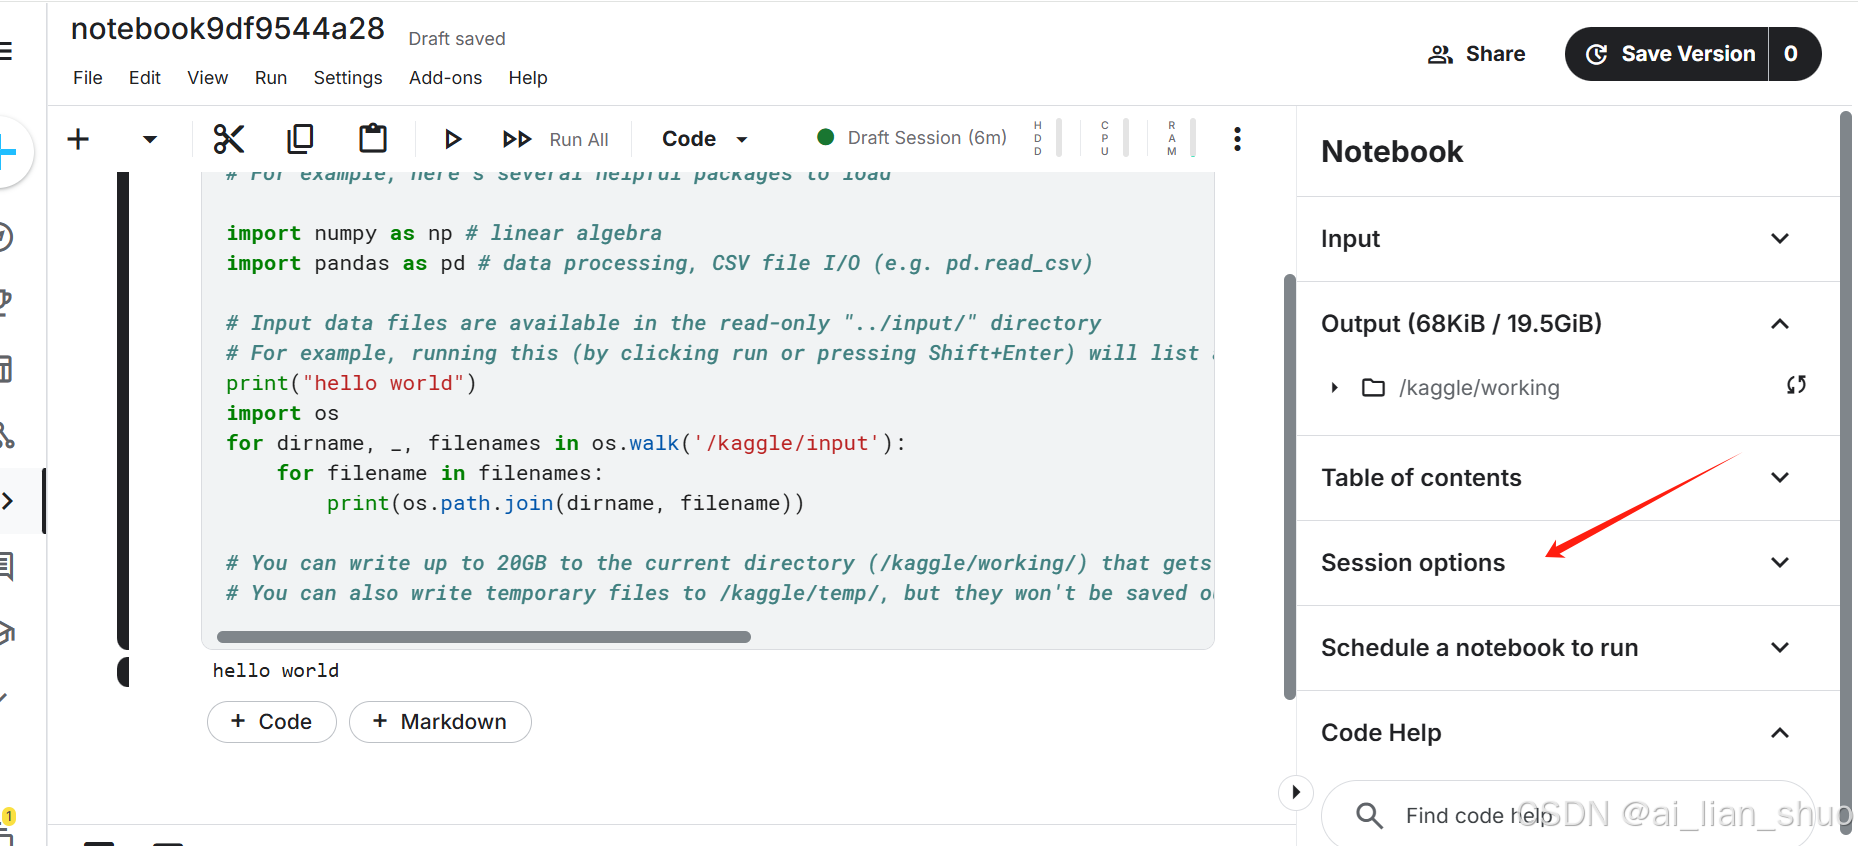Click Save Version button
The height and width of the screenshot is (846, 1858).
1668,54
